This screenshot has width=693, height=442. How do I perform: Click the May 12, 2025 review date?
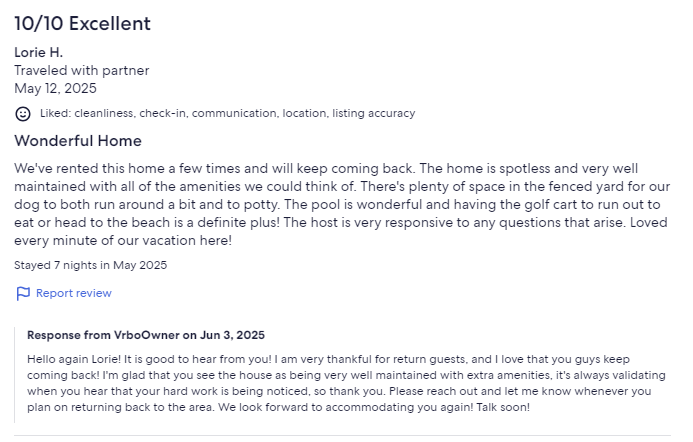point(55,88)
